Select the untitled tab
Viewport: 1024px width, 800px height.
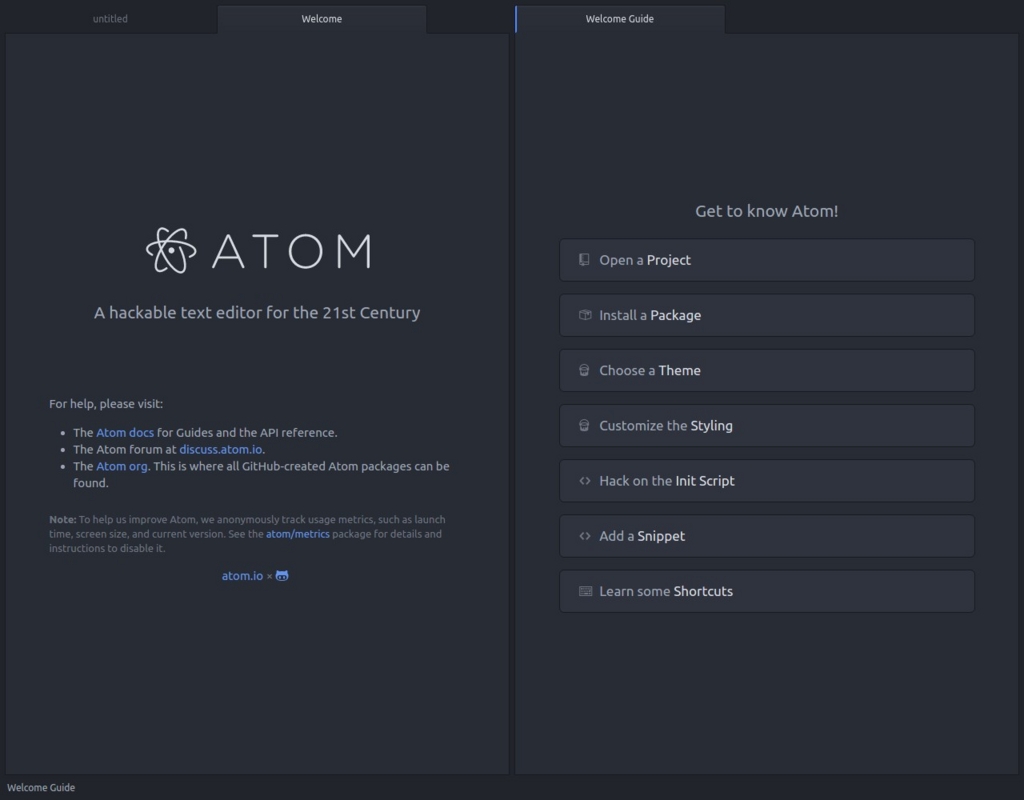point(110,18)
